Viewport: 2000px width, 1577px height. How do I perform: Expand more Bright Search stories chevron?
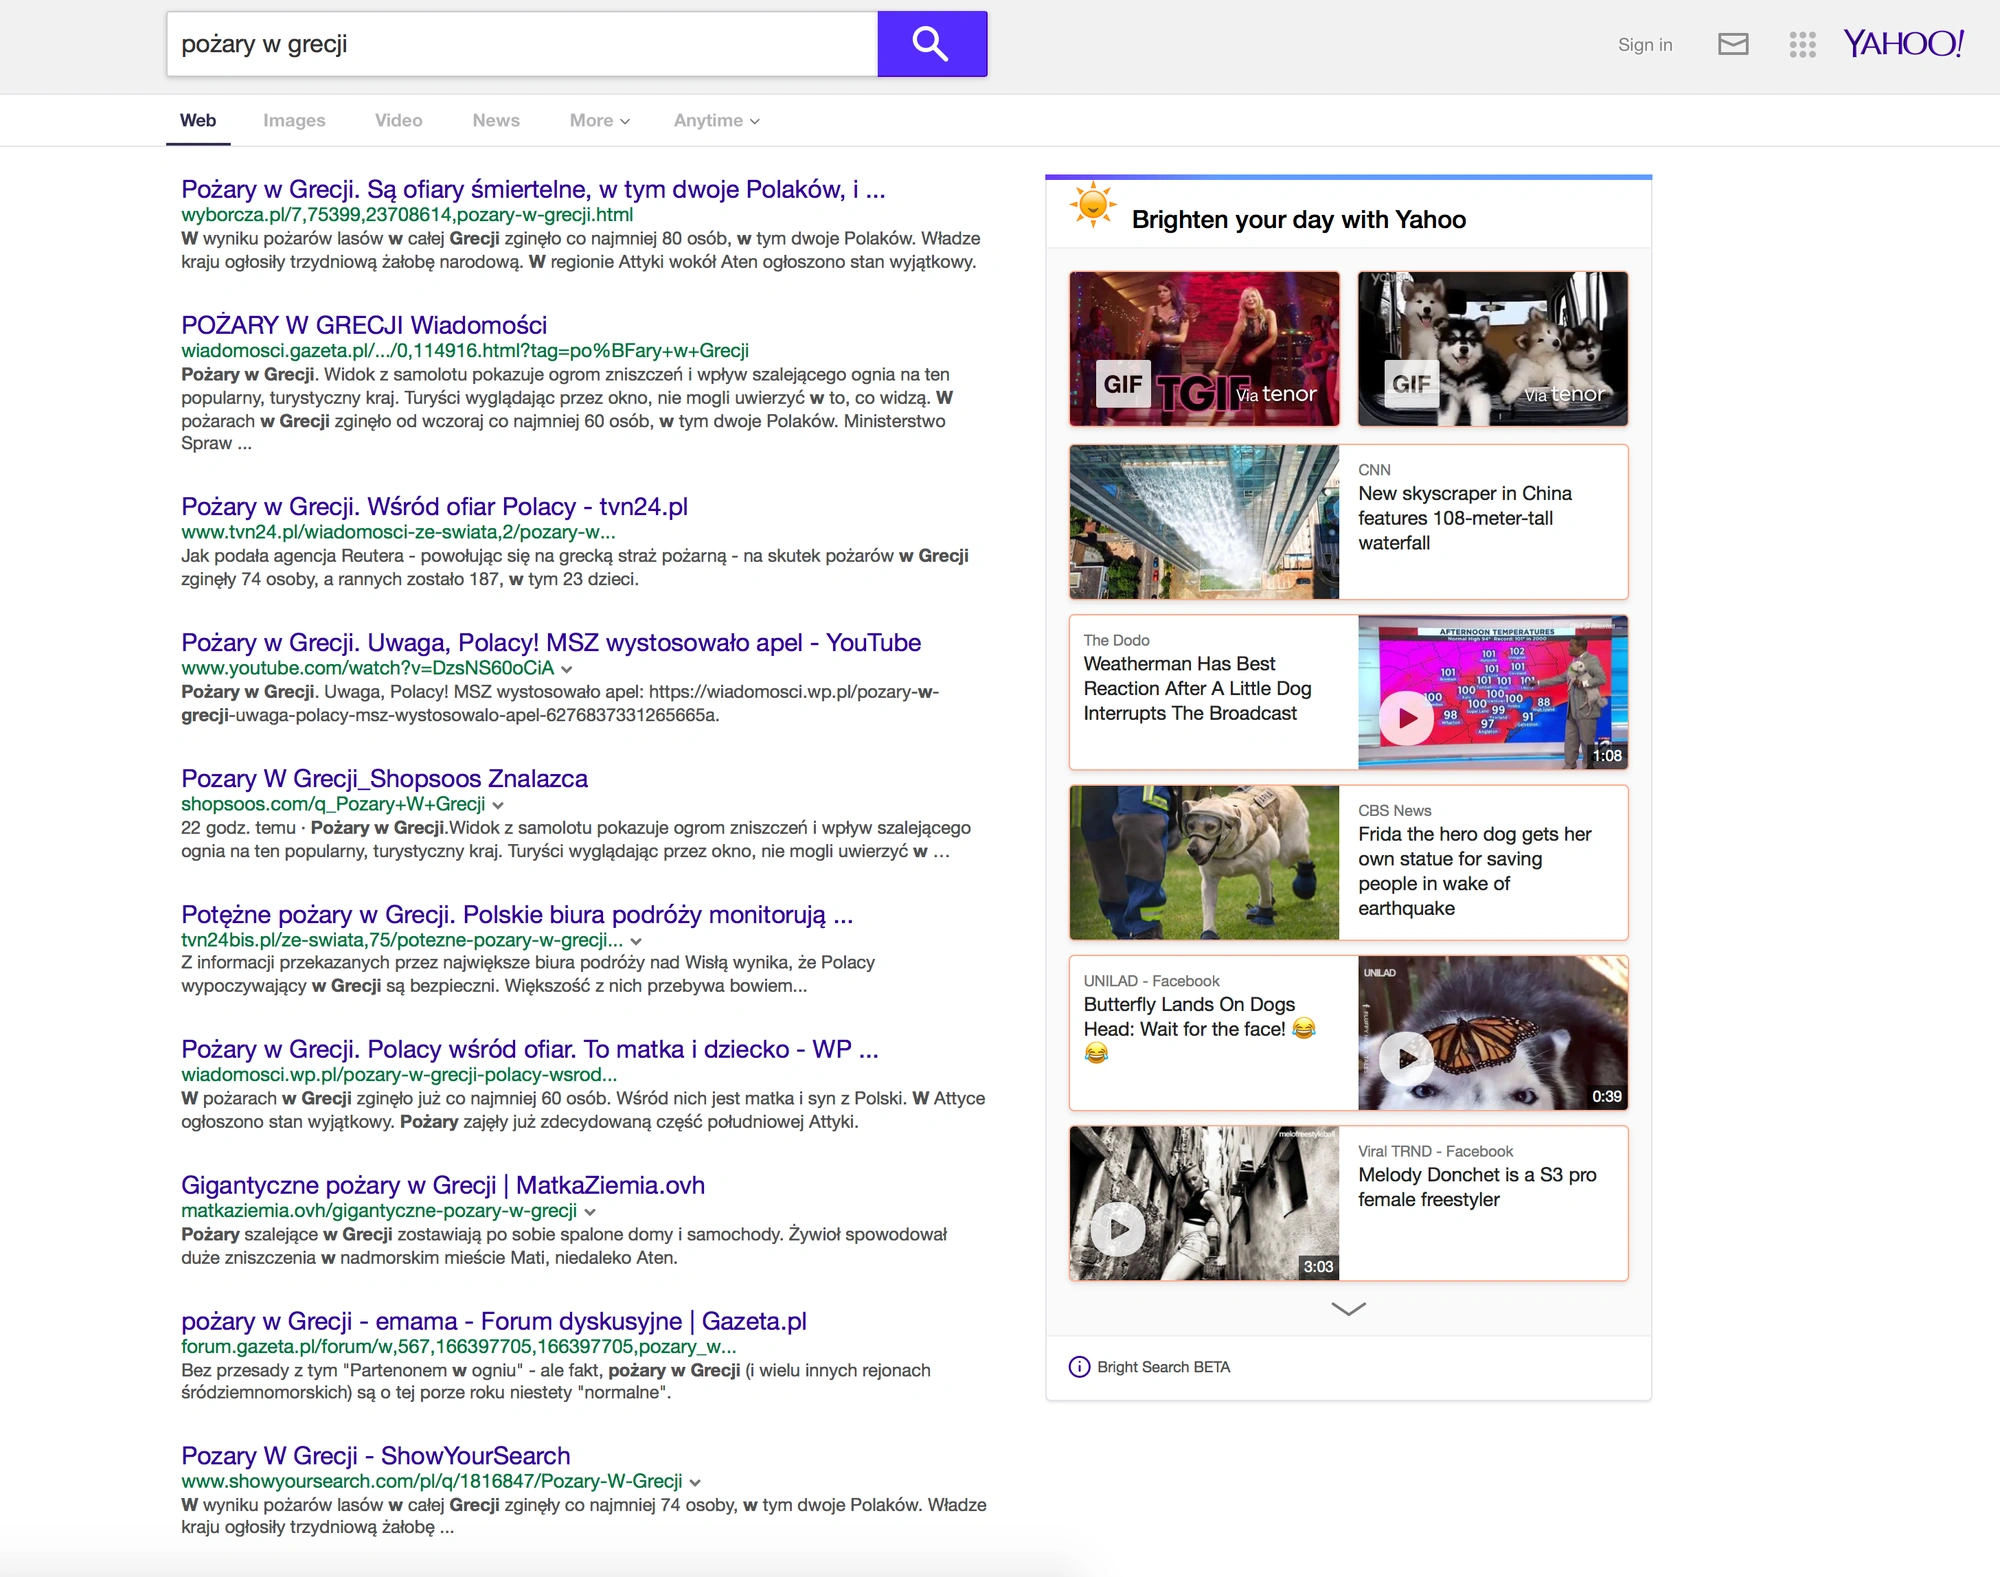point(1348,1309)
